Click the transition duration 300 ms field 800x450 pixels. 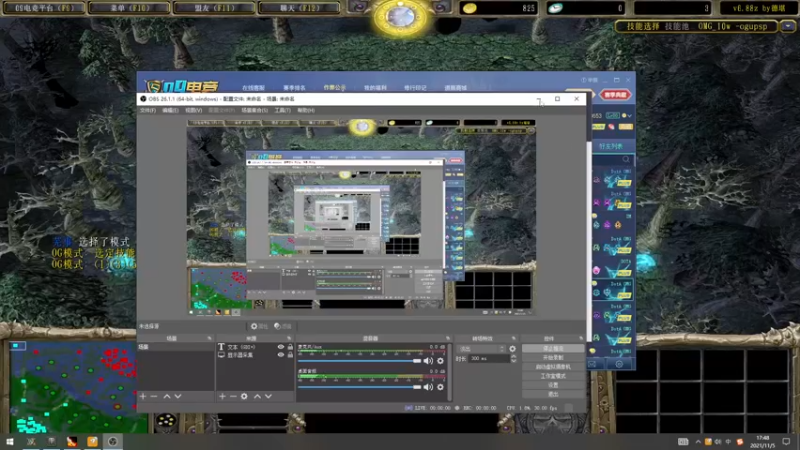point(489,359)
